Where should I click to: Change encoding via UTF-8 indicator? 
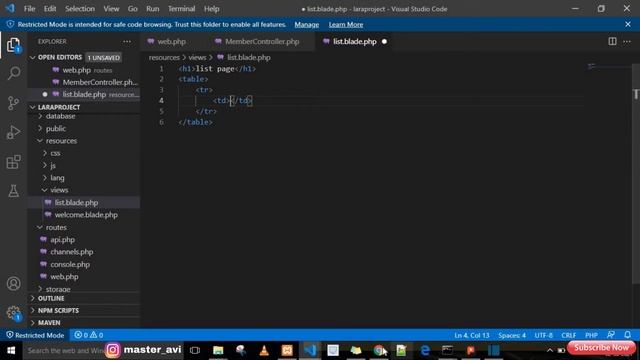point(543,335)
